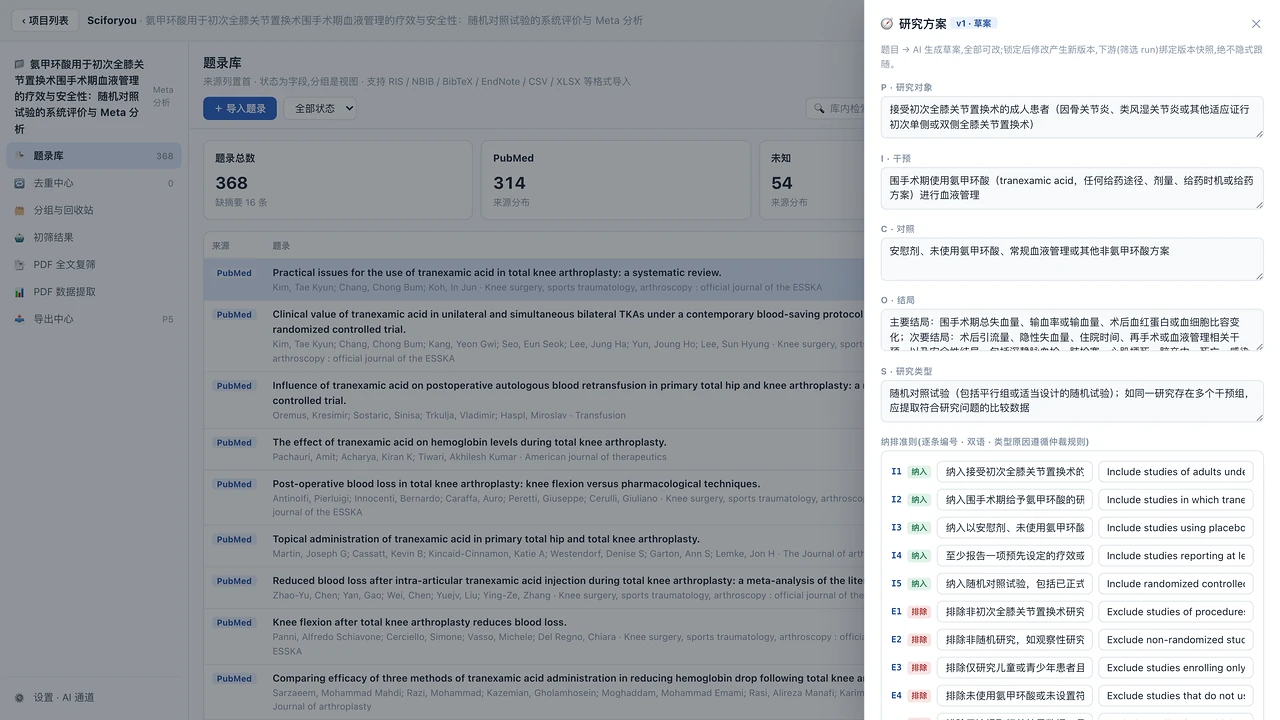Screen dimensions: 1280x720
Task: Go back to 项目列表
Action: coord(45,20)
